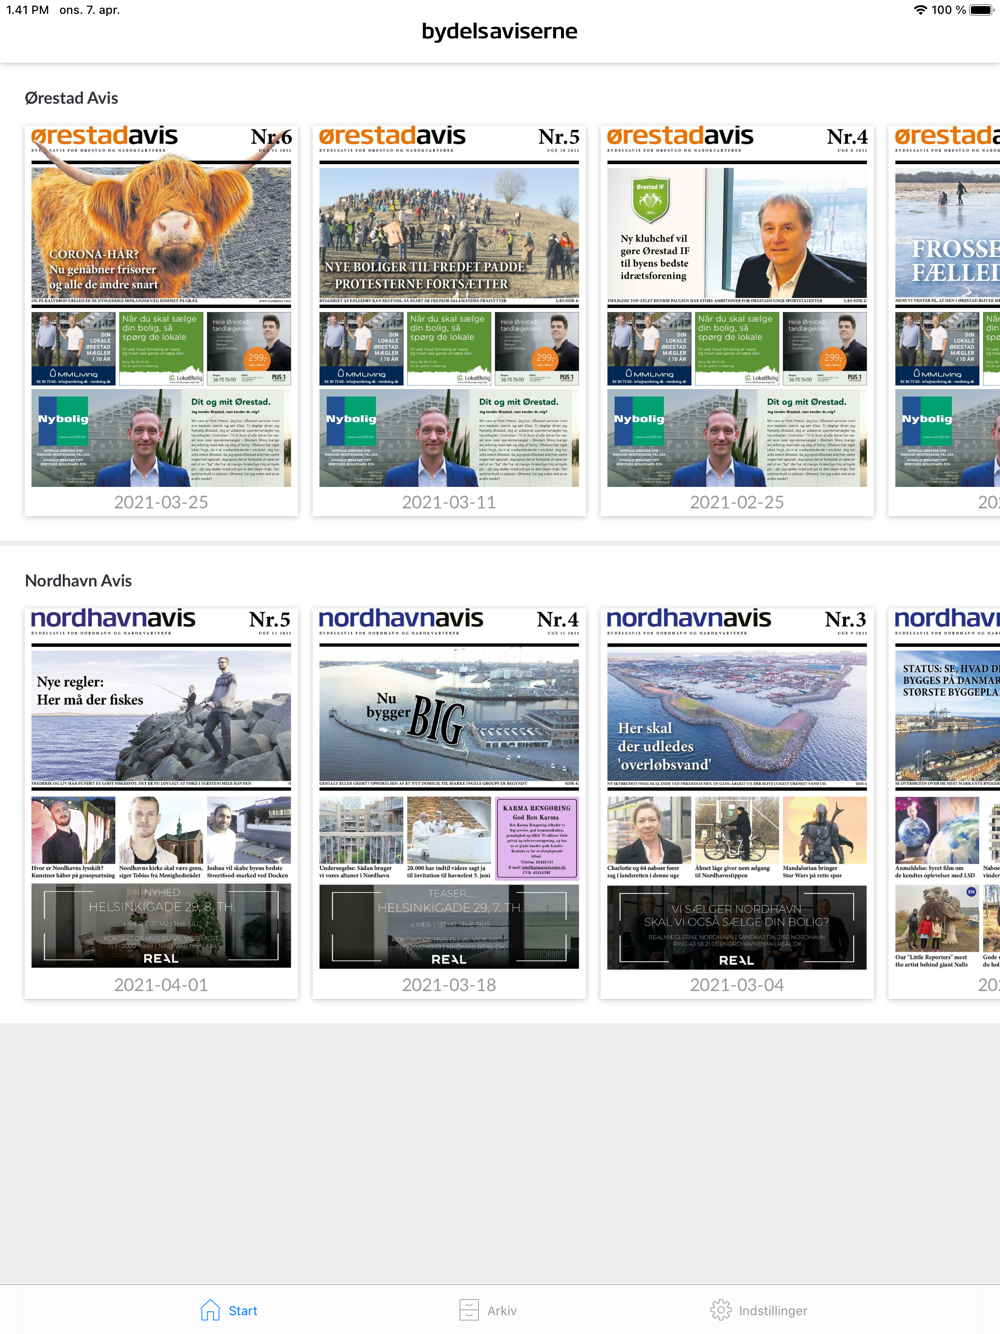
Task: Select the date 2021-03-18
Action: click(x=449, y=984)
